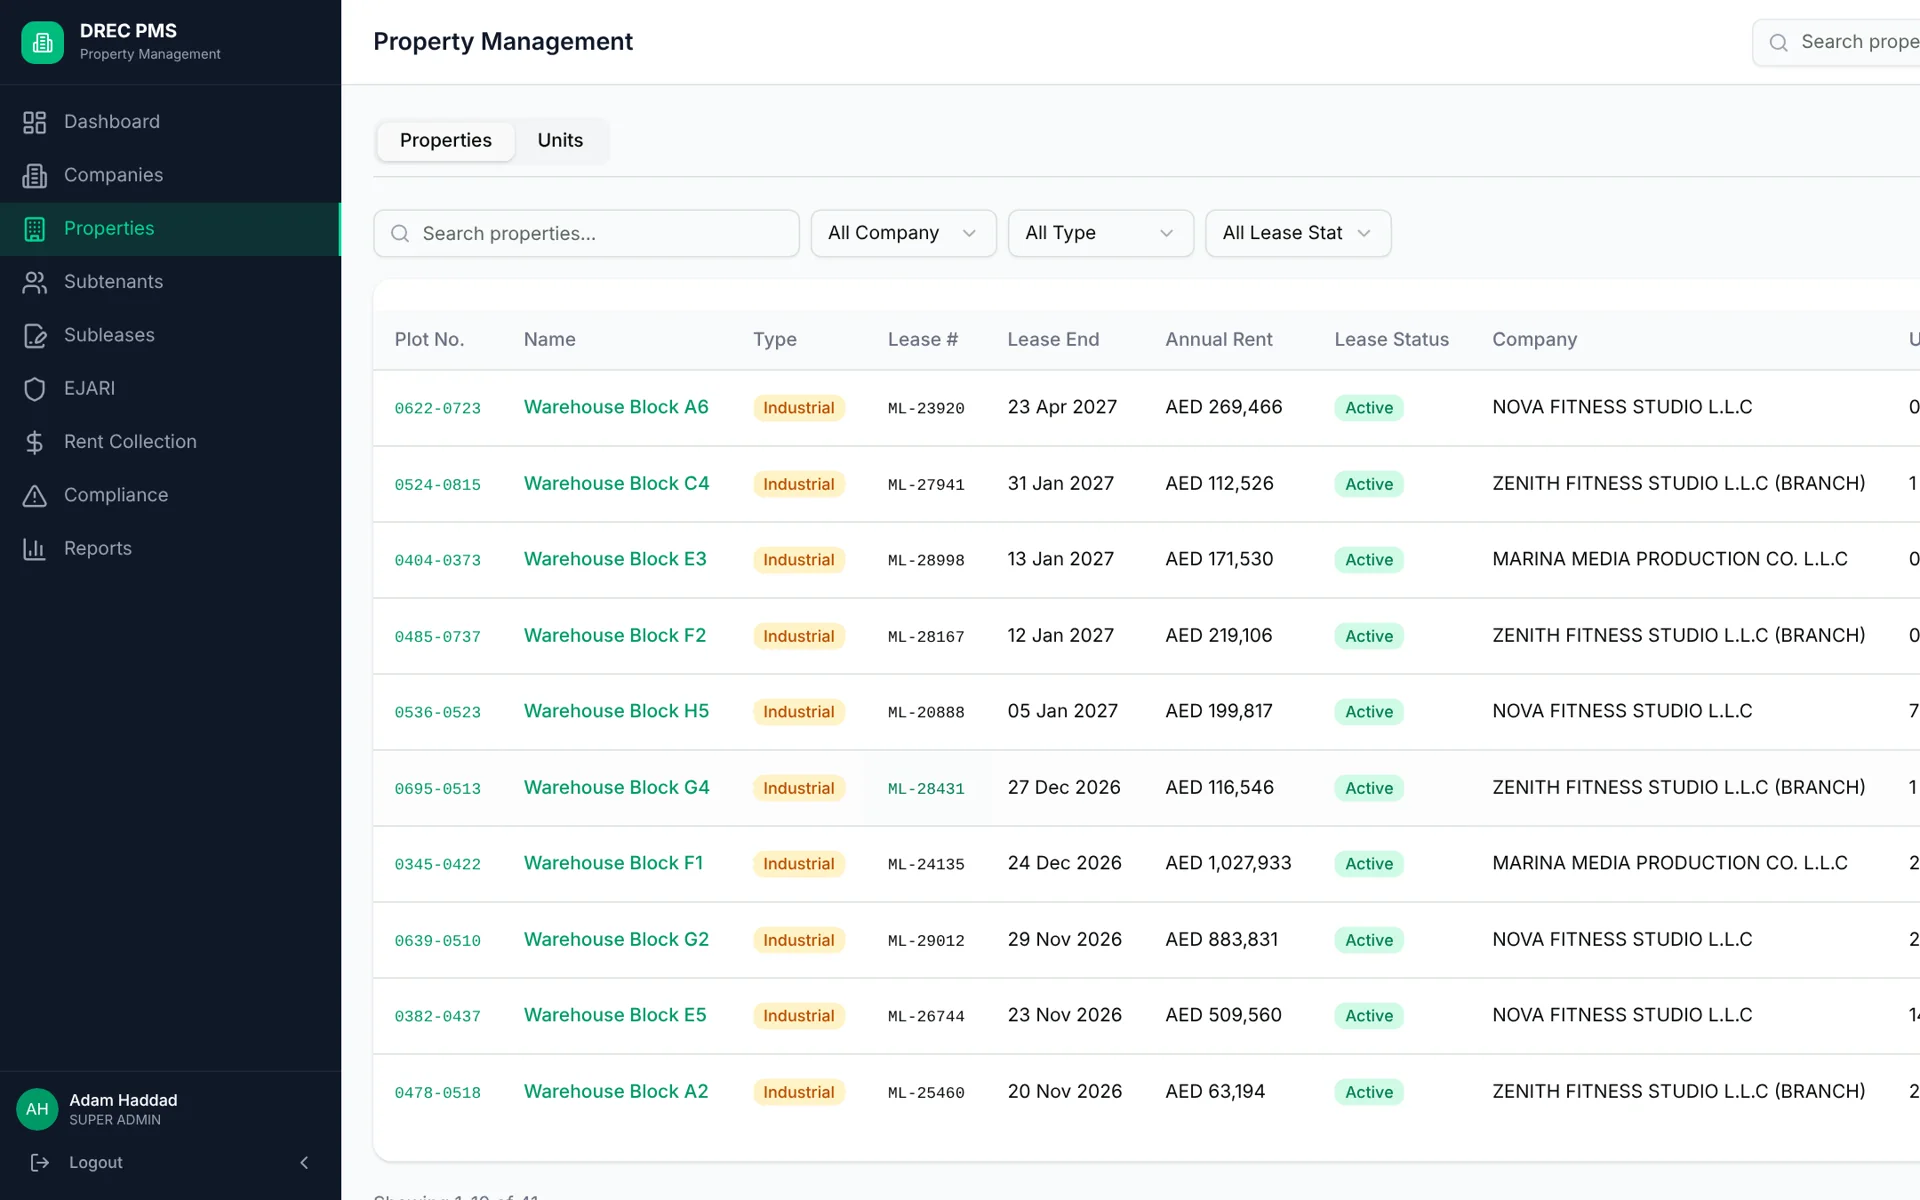1920x1200 pixels.
Task: Click MARINA MEDIA PRODUCTION CO. in the E3 row
Action: (x=1669, y=559)
